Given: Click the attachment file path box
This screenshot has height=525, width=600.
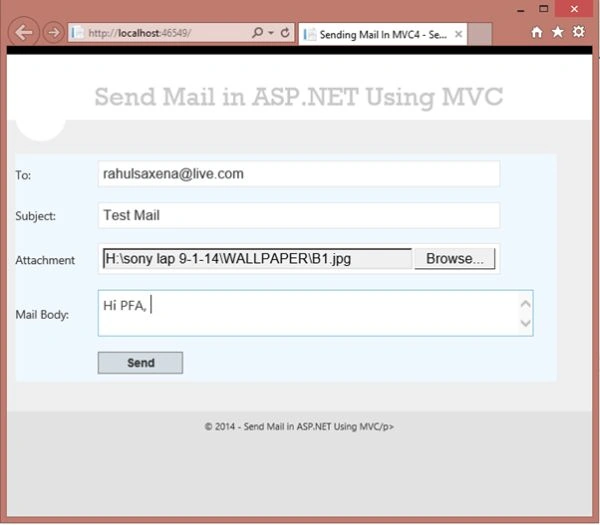Looking at the screenshot, I should (257, 259).
